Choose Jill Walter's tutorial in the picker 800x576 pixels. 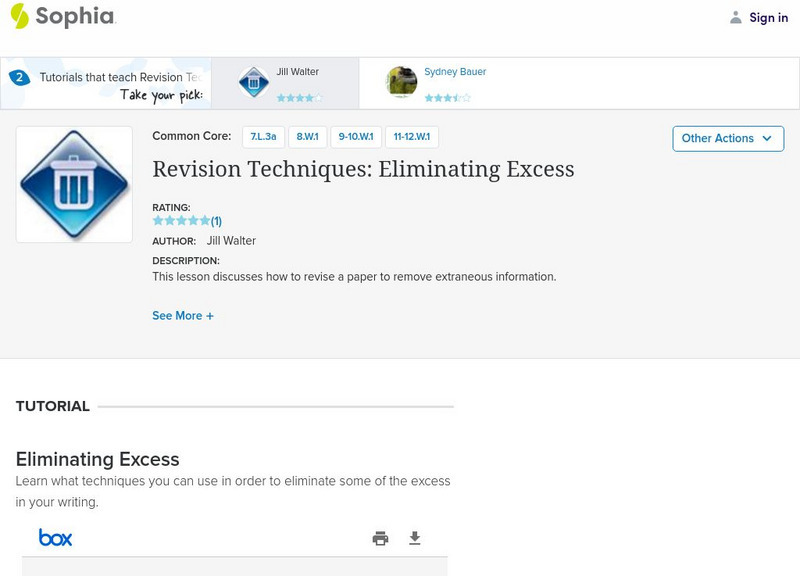[x=298, y=72]
